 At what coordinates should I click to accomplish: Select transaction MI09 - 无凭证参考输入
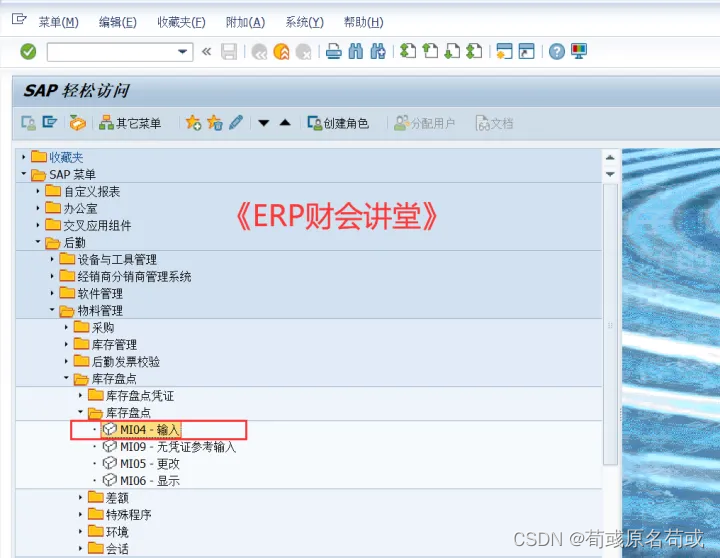[x=178, y=447]
